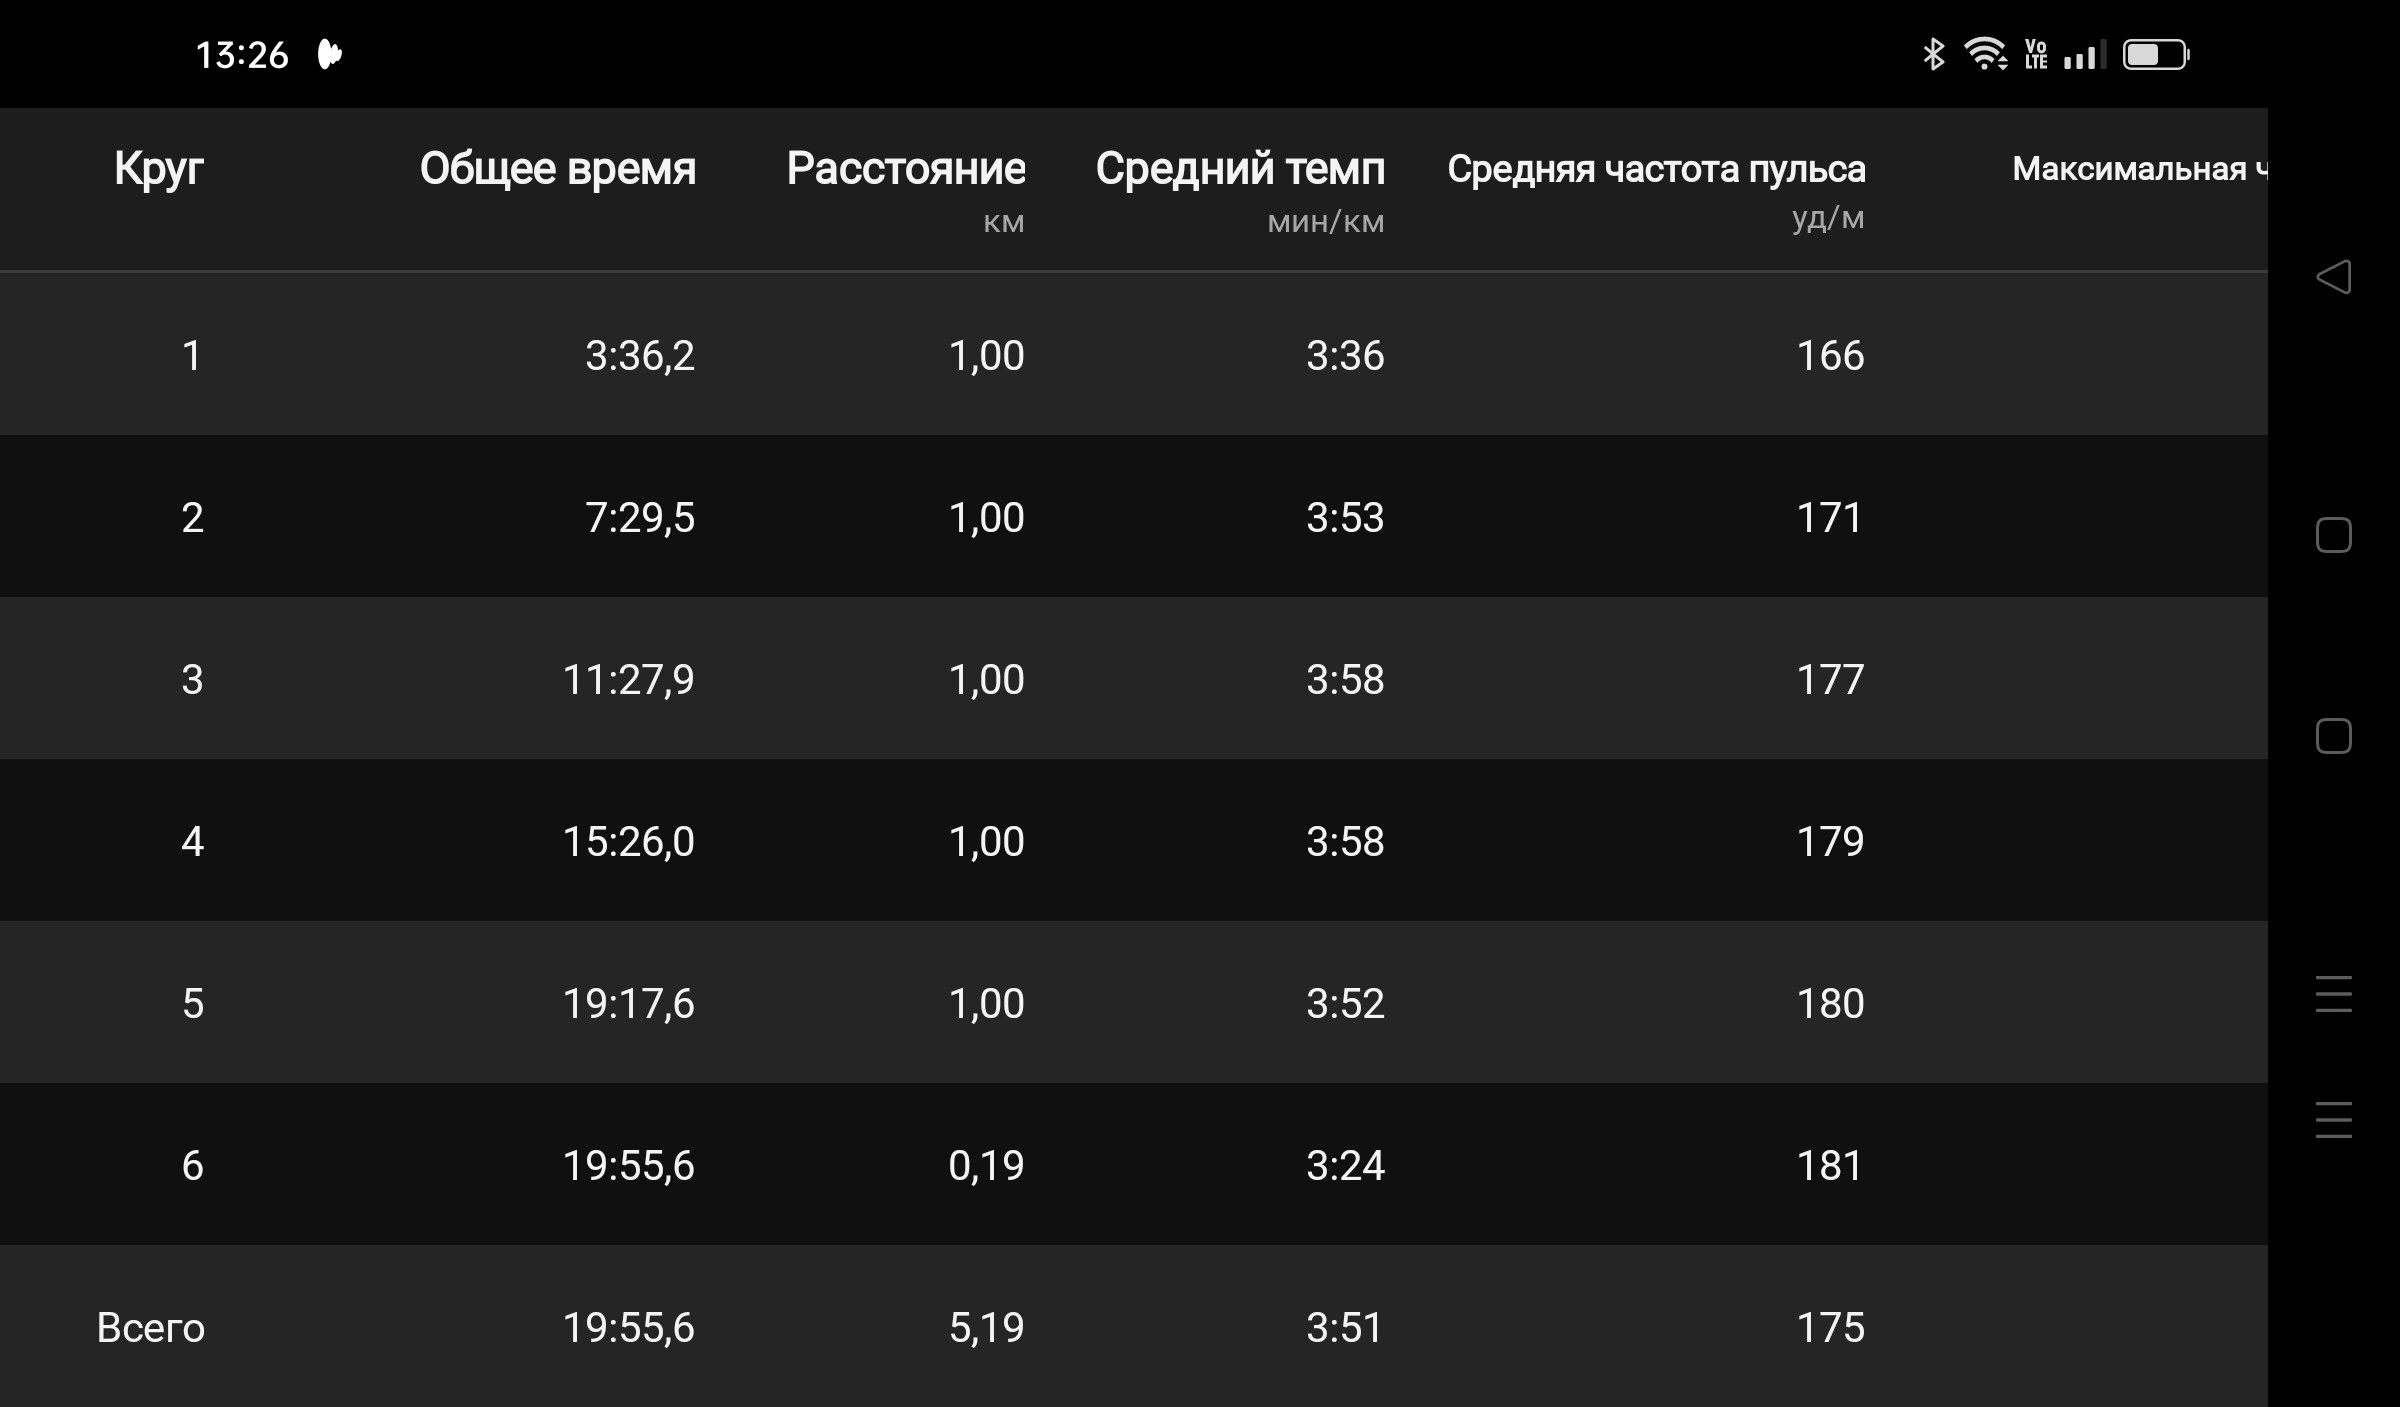Image resolution: width=2400 pixels, height=1407 pixels.
Task: Tap lap 5 heart rate 180
Action: [1830, 1004]
